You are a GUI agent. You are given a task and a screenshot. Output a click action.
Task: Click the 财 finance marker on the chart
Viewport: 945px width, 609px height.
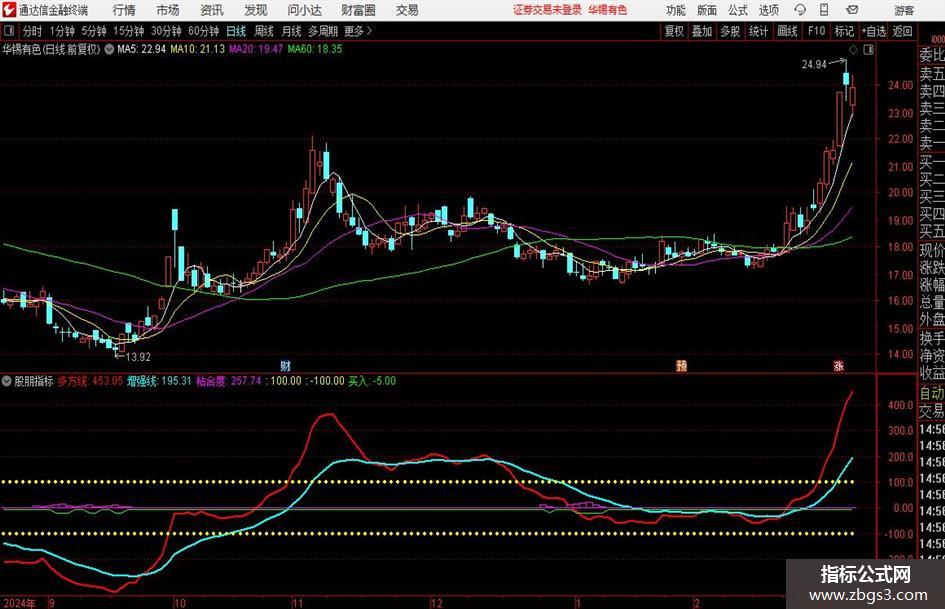(286, 365)
